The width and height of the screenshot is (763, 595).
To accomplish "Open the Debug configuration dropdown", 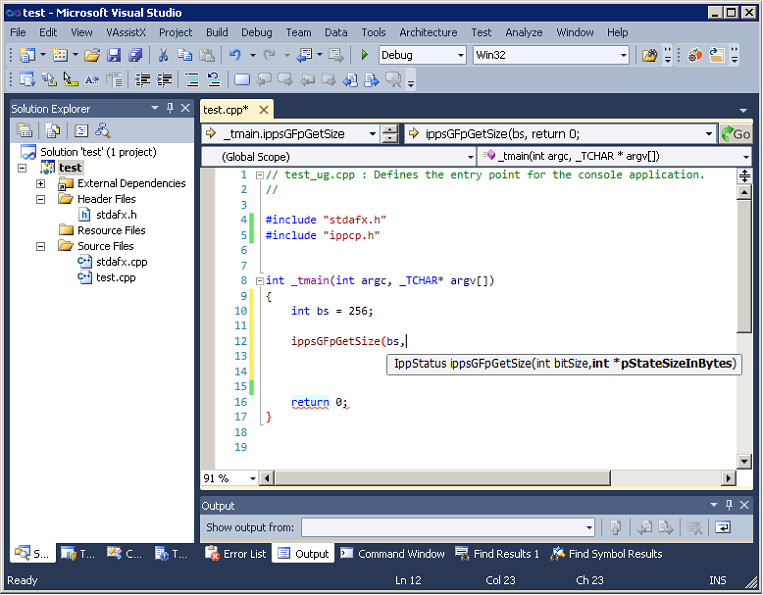I will [x=459, y=55].
